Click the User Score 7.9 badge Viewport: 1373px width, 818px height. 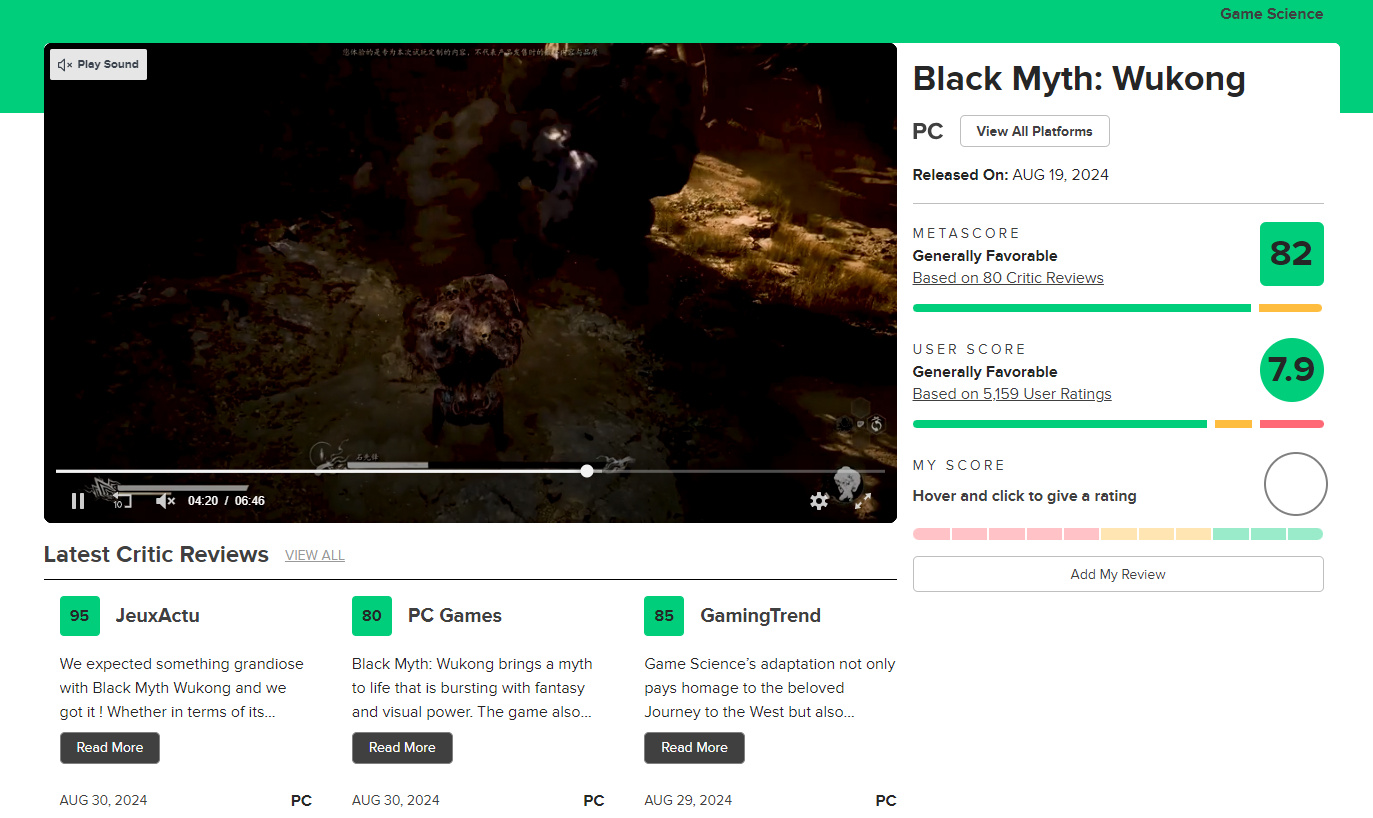point(1291,370)
